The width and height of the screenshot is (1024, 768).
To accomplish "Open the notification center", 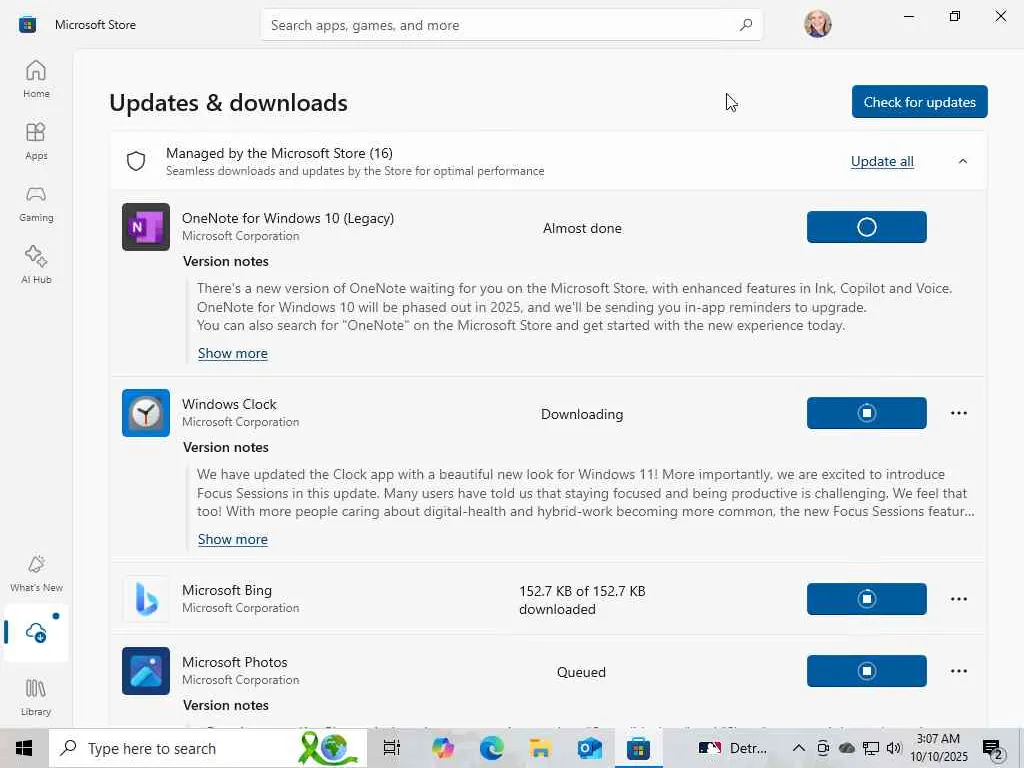I will 993,748.
